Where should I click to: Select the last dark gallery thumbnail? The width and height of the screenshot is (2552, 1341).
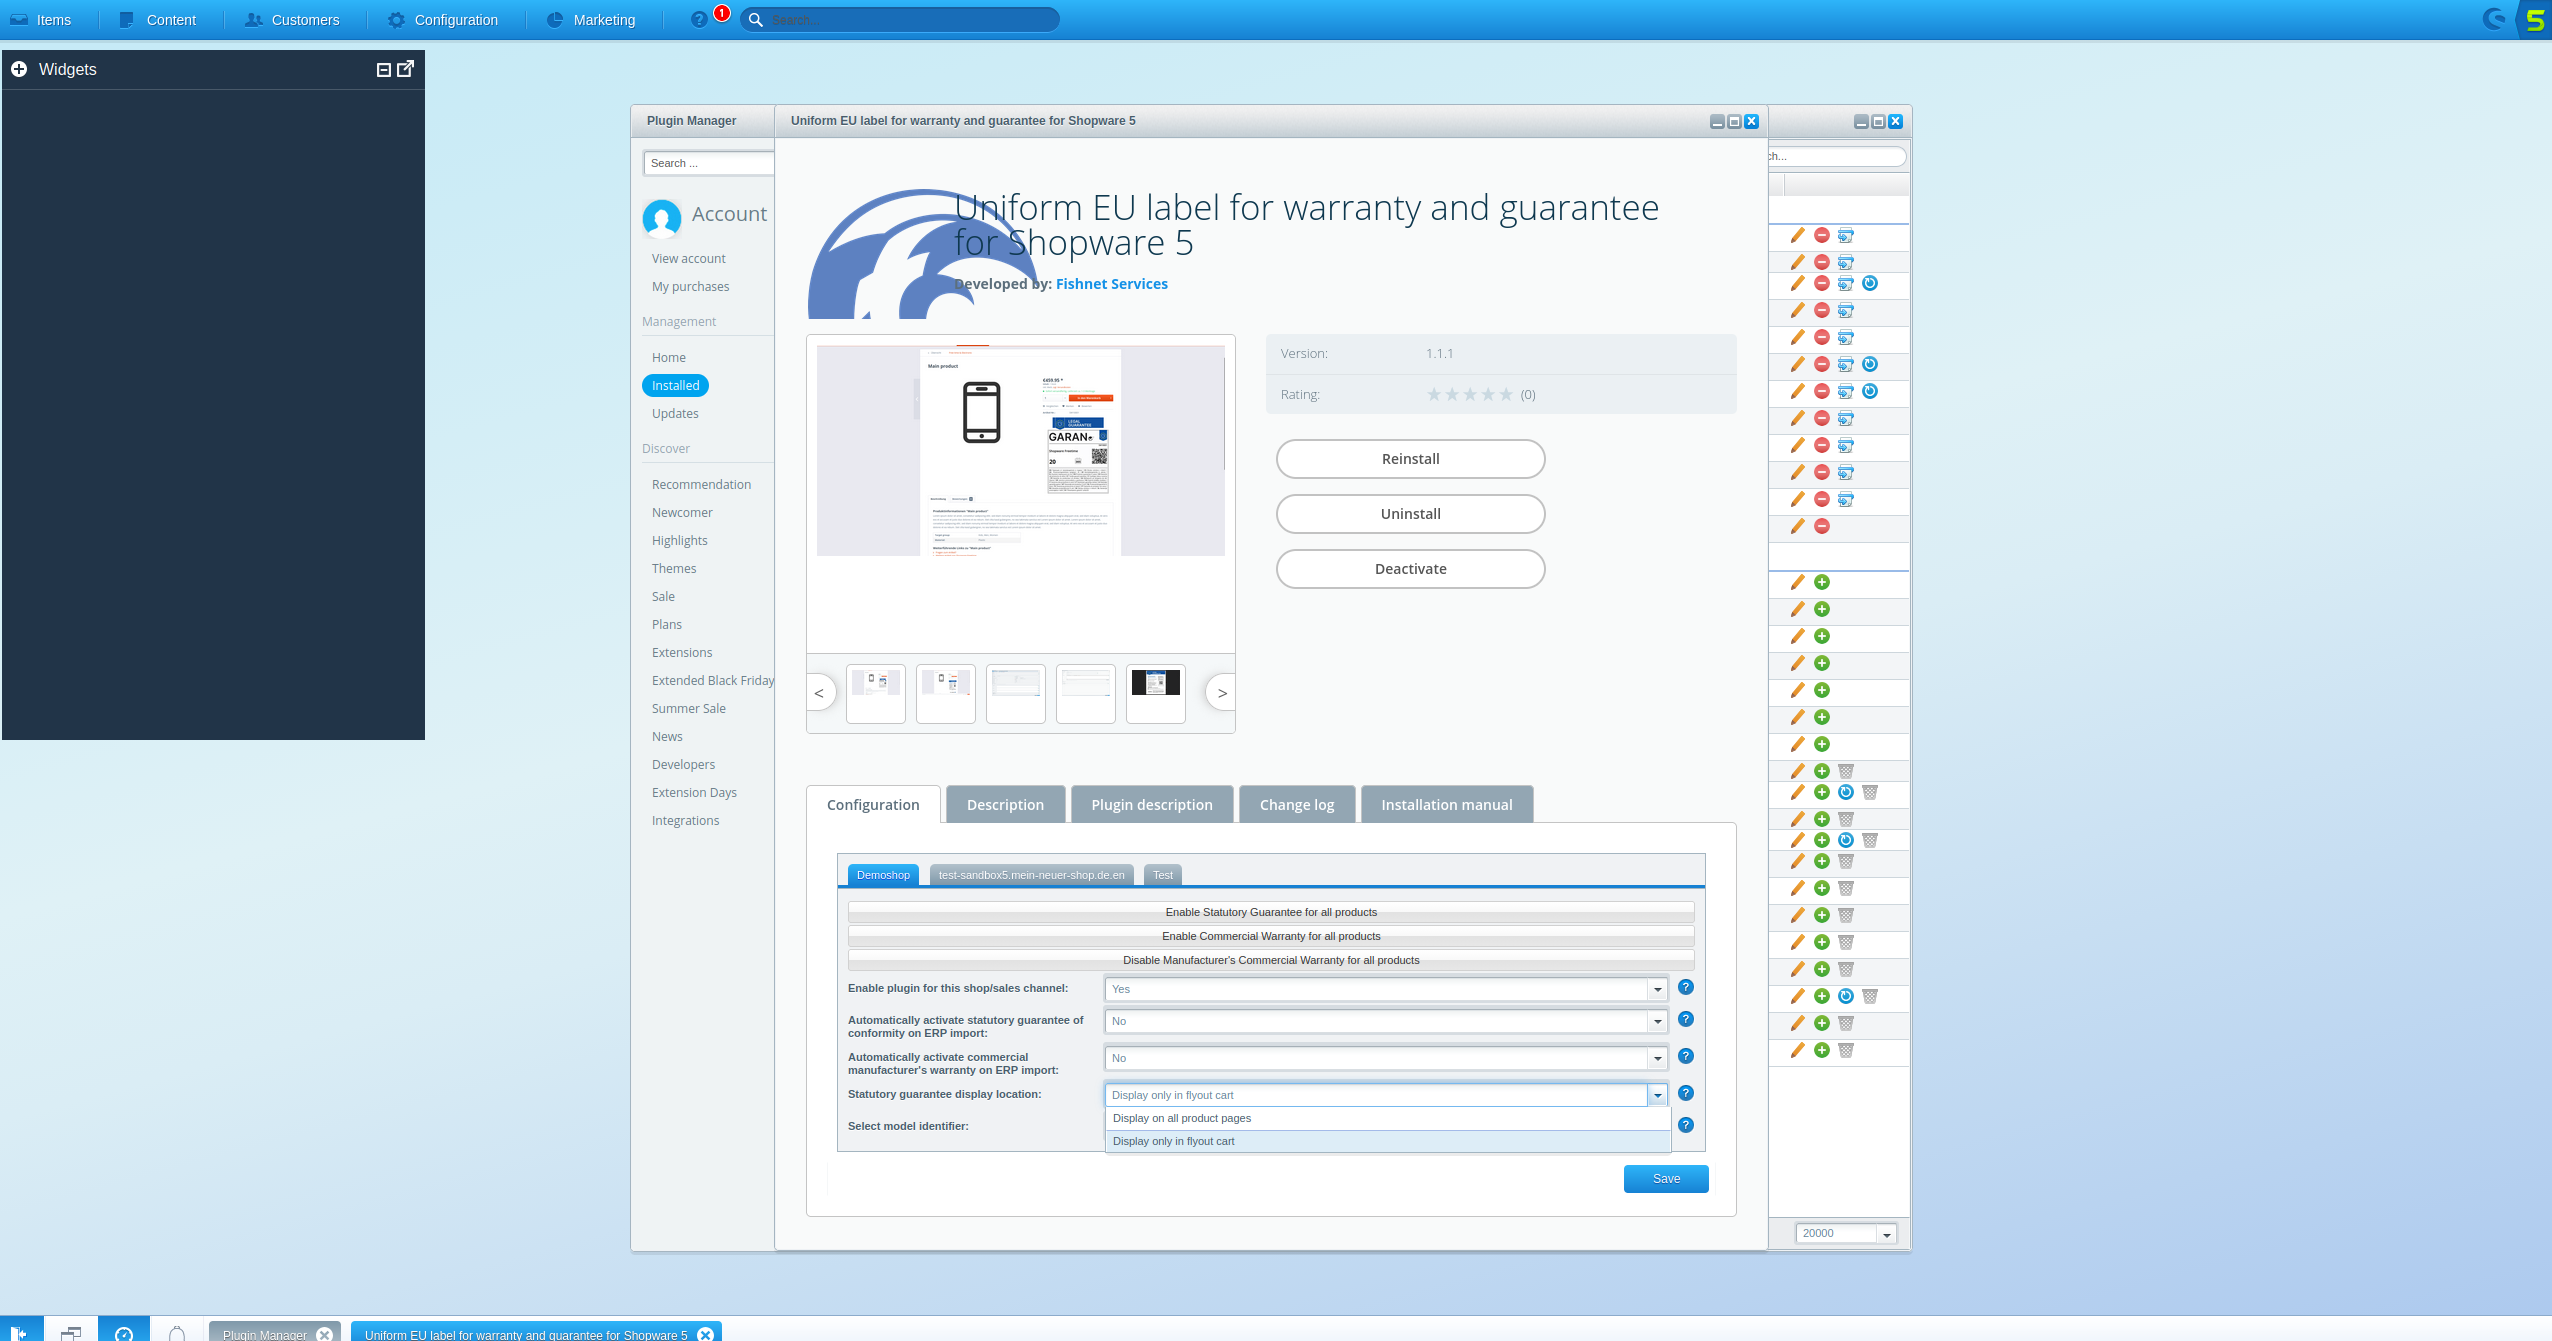[x=1156, y=693]
